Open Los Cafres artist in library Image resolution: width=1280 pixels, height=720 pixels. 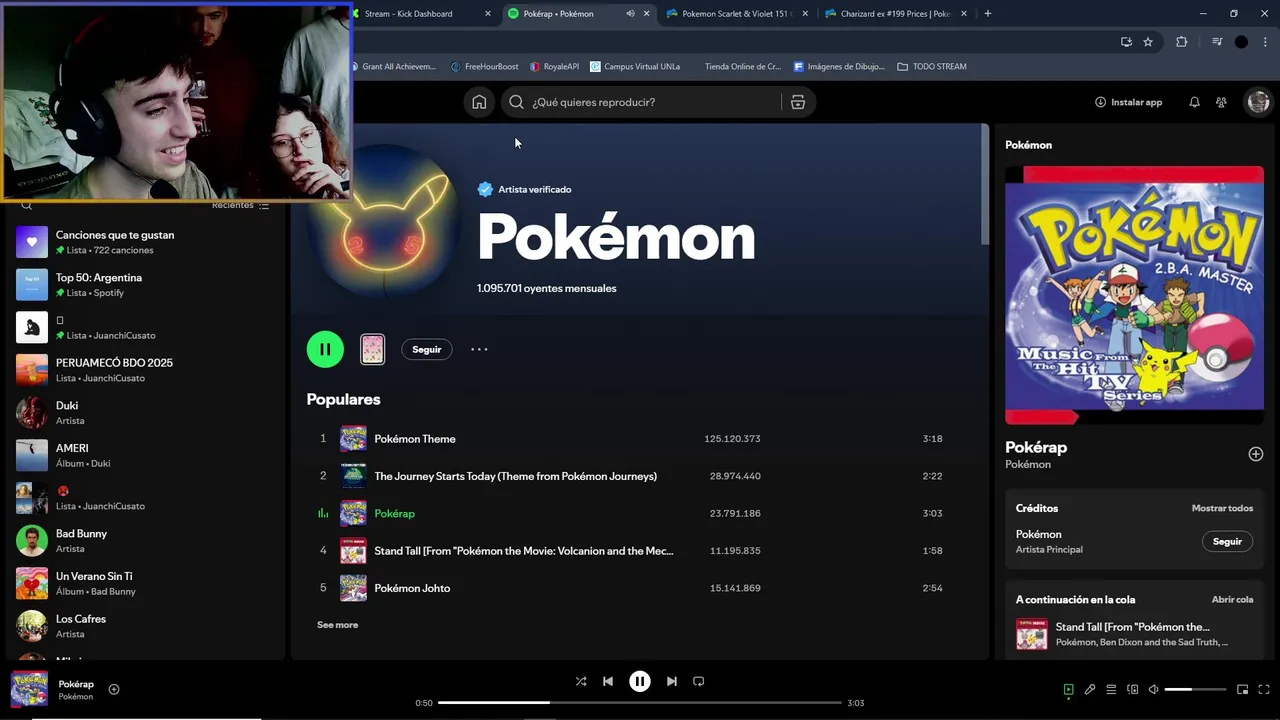pos(145,626)
